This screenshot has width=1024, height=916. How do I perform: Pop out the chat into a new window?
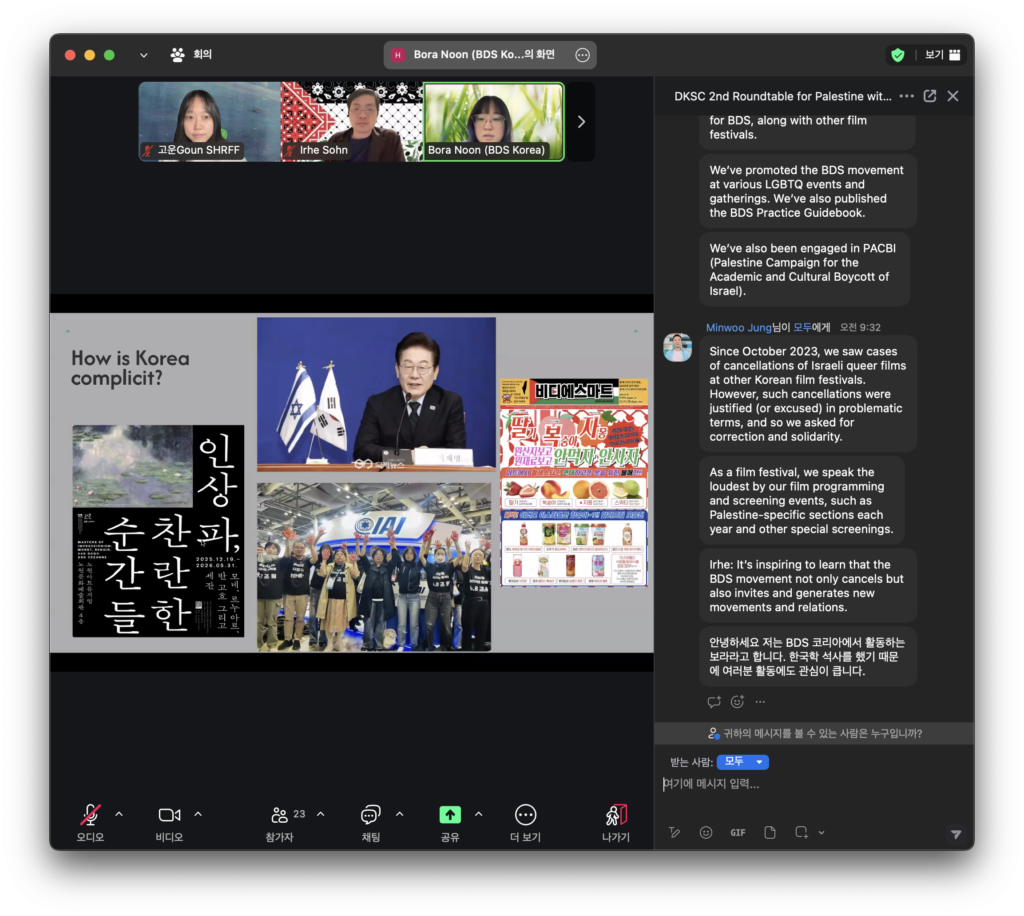point(929,96)
